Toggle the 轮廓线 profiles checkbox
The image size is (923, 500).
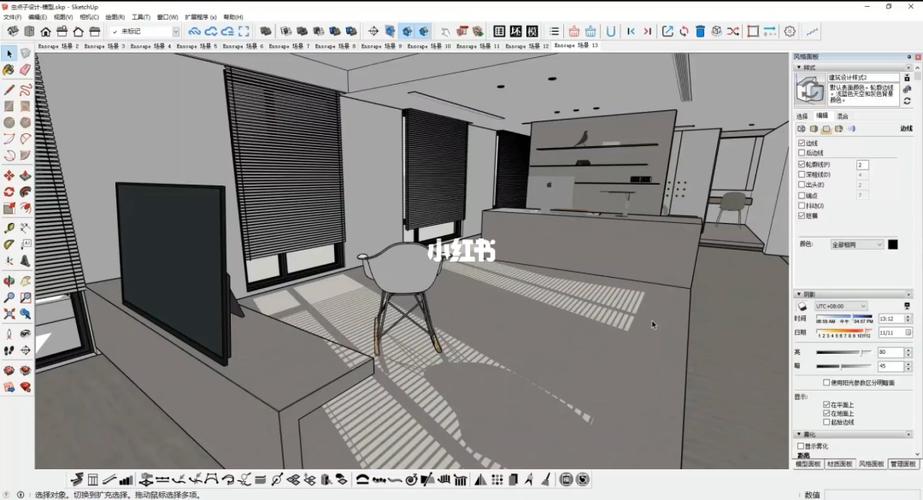(802, 164)
